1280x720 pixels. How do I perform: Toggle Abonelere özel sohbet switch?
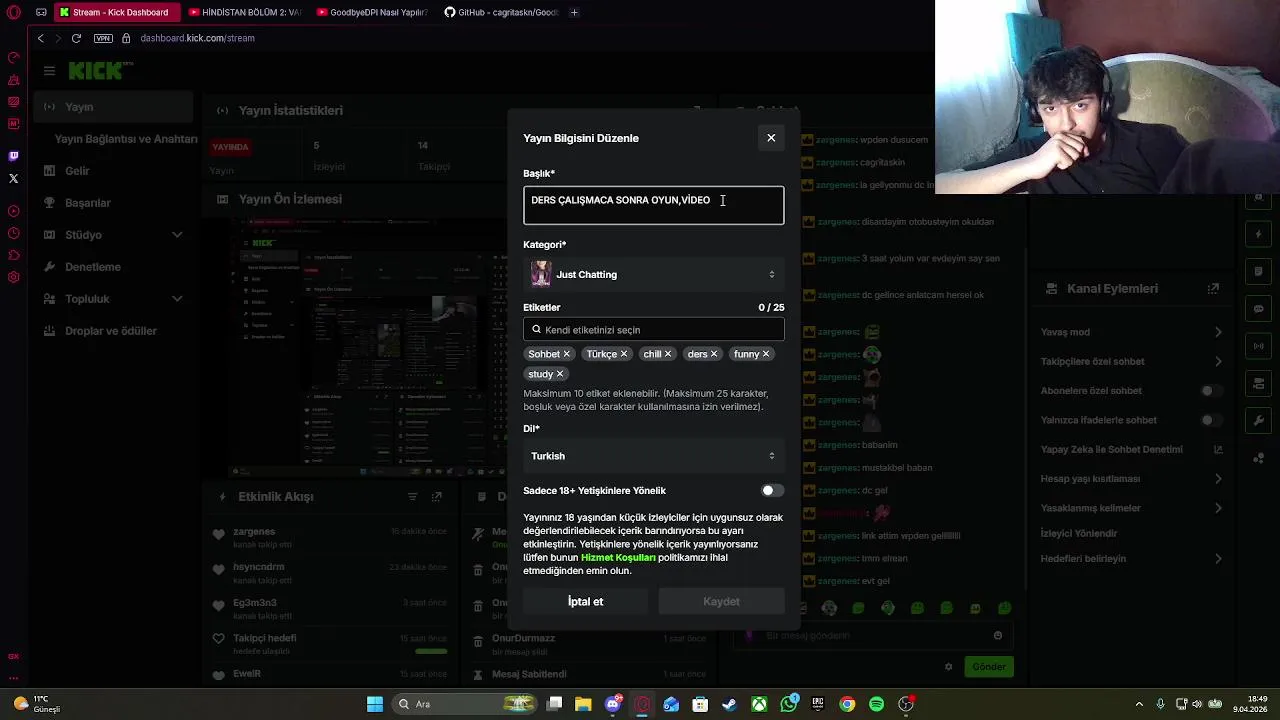(x=1212, y=391)
